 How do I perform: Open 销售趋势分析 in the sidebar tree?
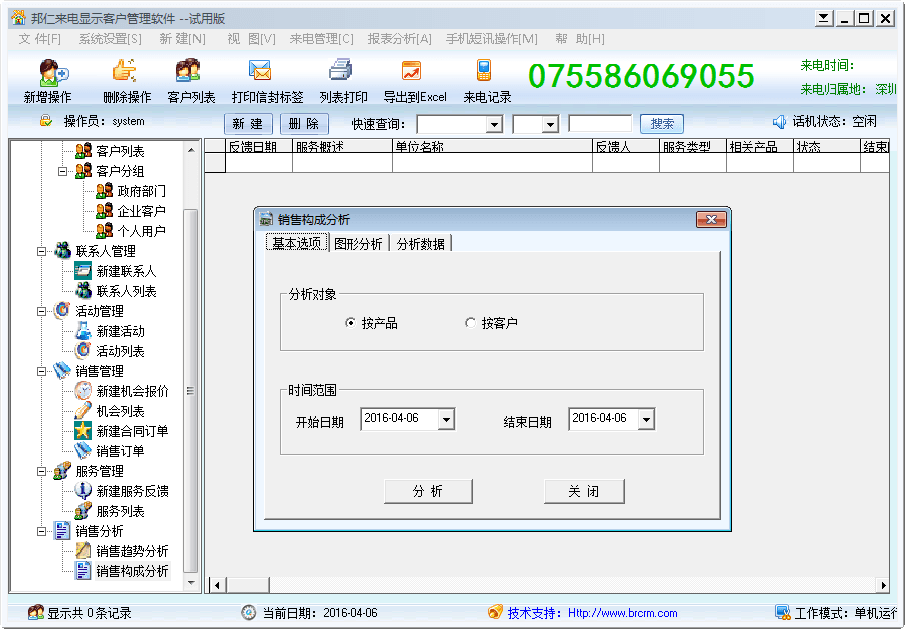pos(132,551)
